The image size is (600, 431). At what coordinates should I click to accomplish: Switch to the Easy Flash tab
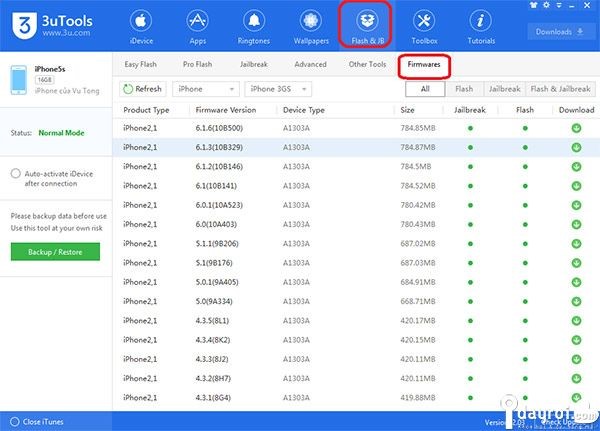coord(139,64)
